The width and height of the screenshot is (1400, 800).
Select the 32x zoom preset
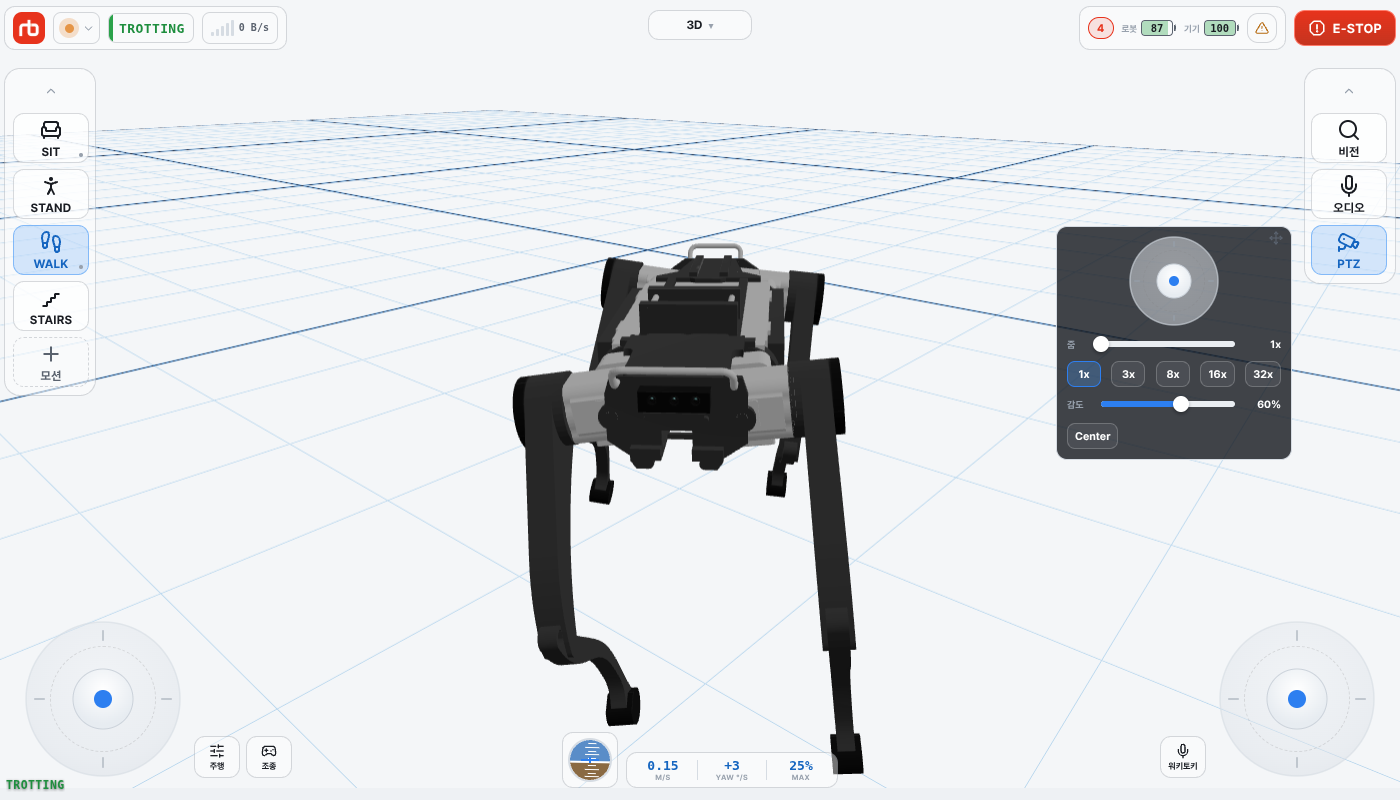point(1263,374)
